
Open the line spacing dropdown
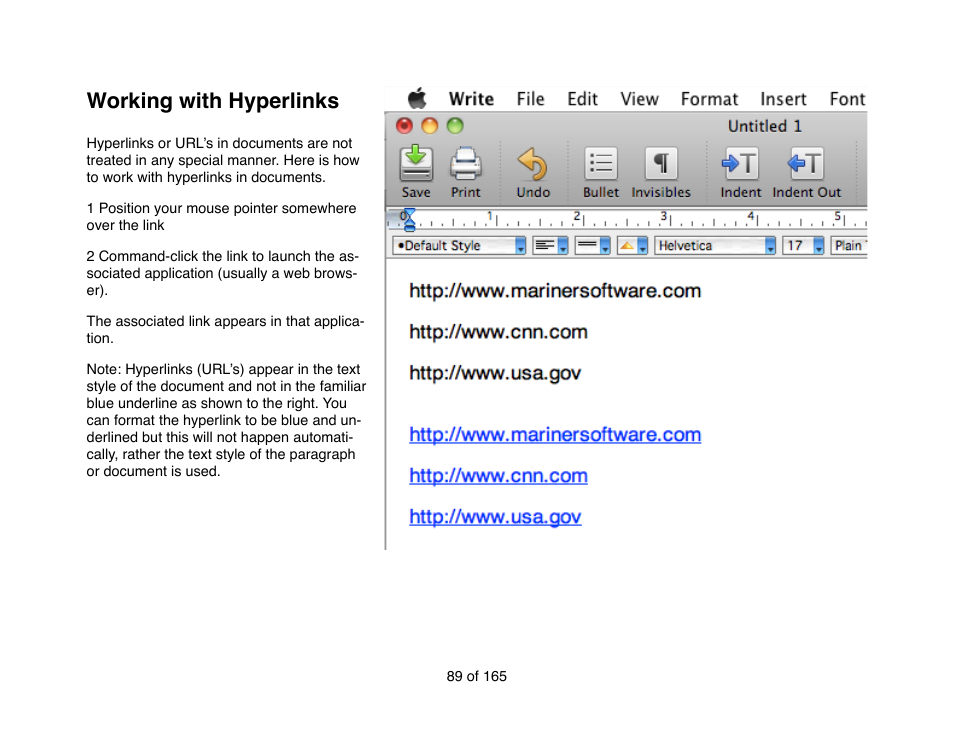[x=592, y=246]
